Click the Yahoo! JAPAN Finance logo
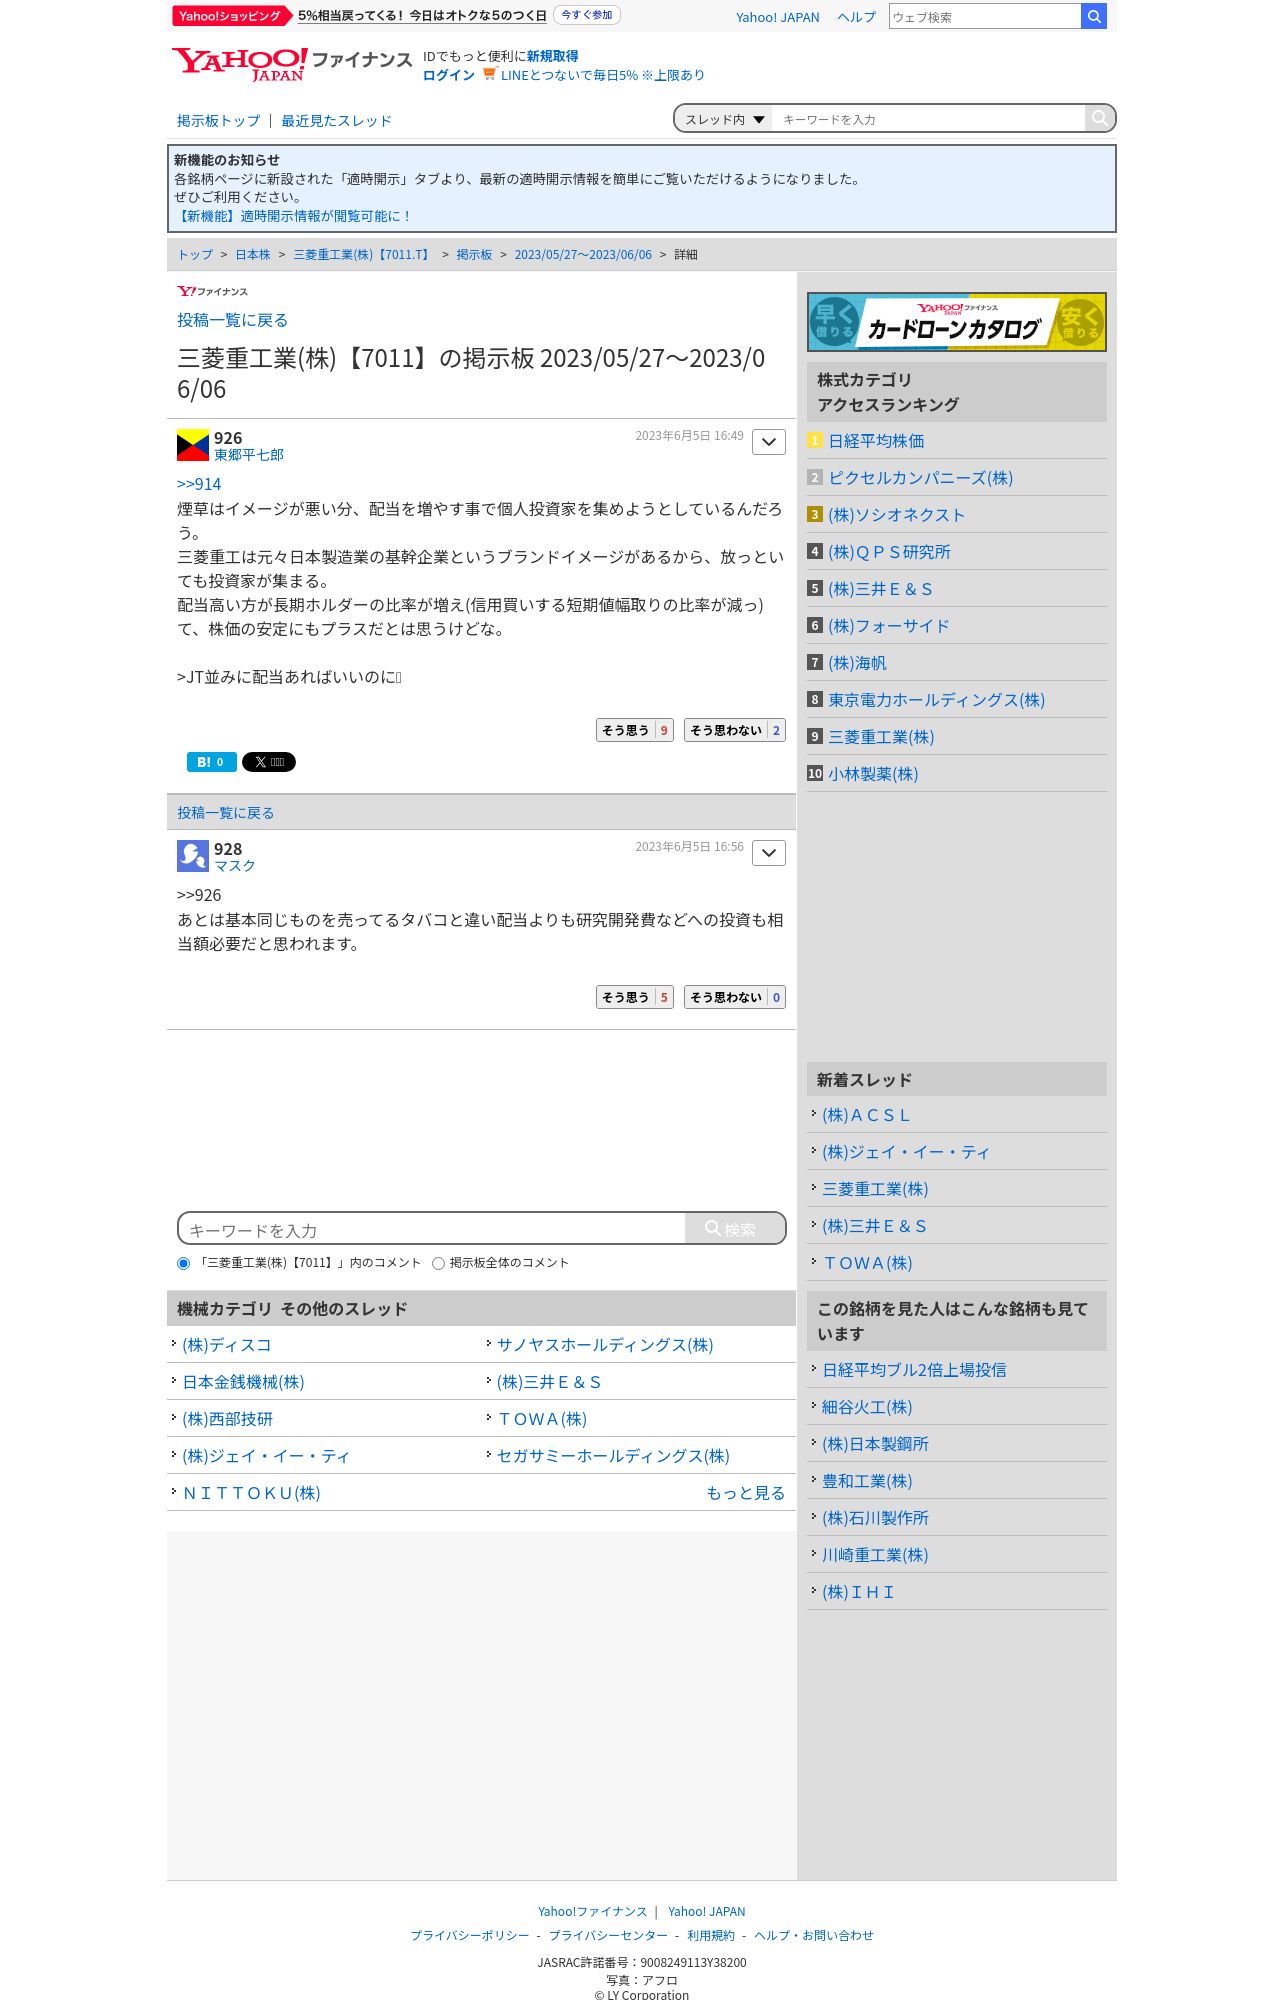Viewport: 1284px width, 2000px height. pyautogui.click(x=291, y=64)
